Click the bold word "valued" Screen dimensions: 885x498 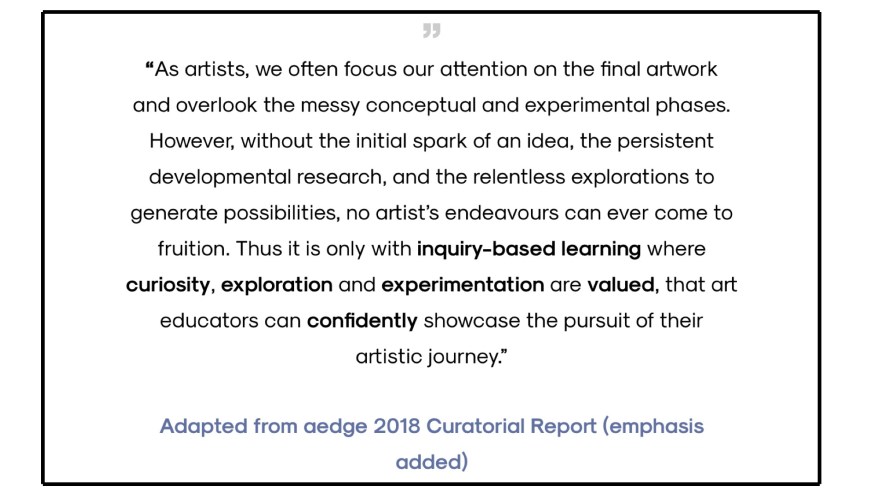(x=620, y=284)
